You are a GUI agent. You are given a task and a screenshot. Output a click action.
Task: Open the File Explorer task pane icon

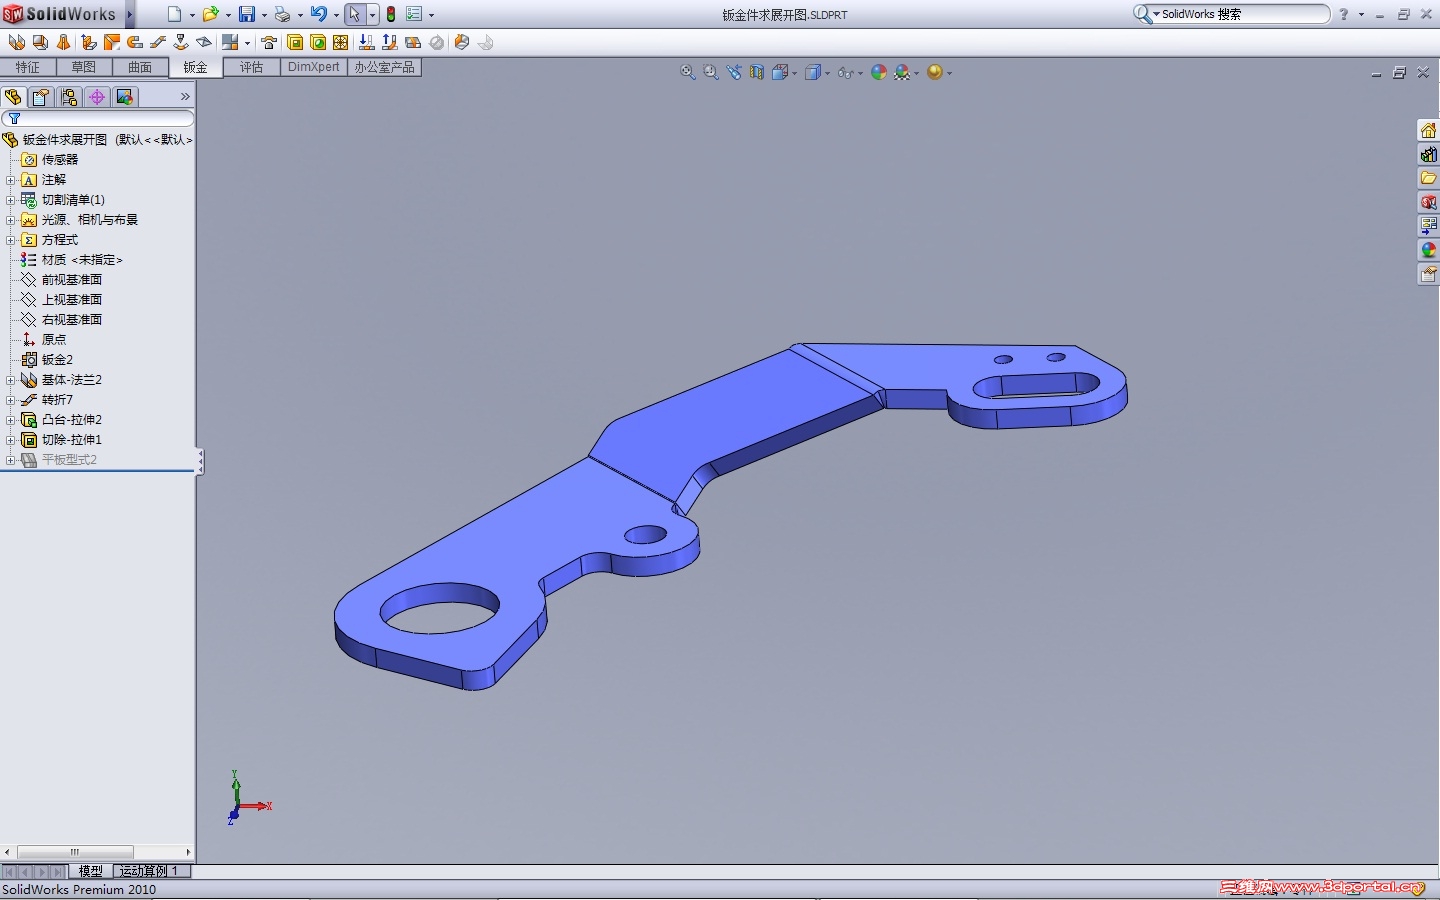(x=1428, y=178)
